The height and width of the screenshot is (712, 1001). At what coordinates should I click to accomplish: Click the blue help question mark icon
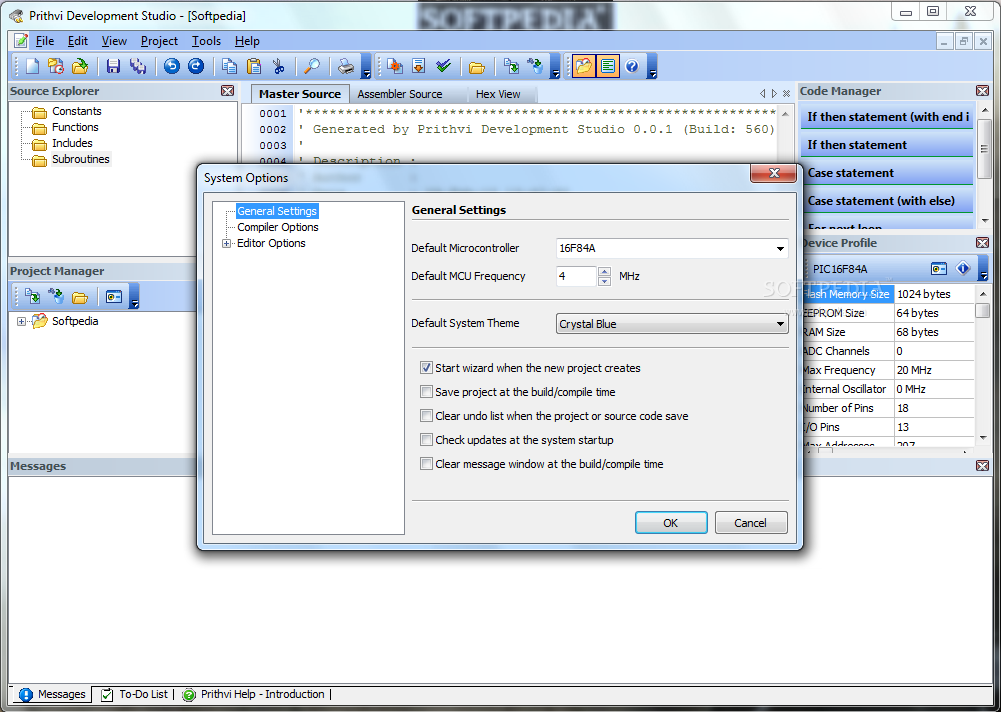point(632,66)
